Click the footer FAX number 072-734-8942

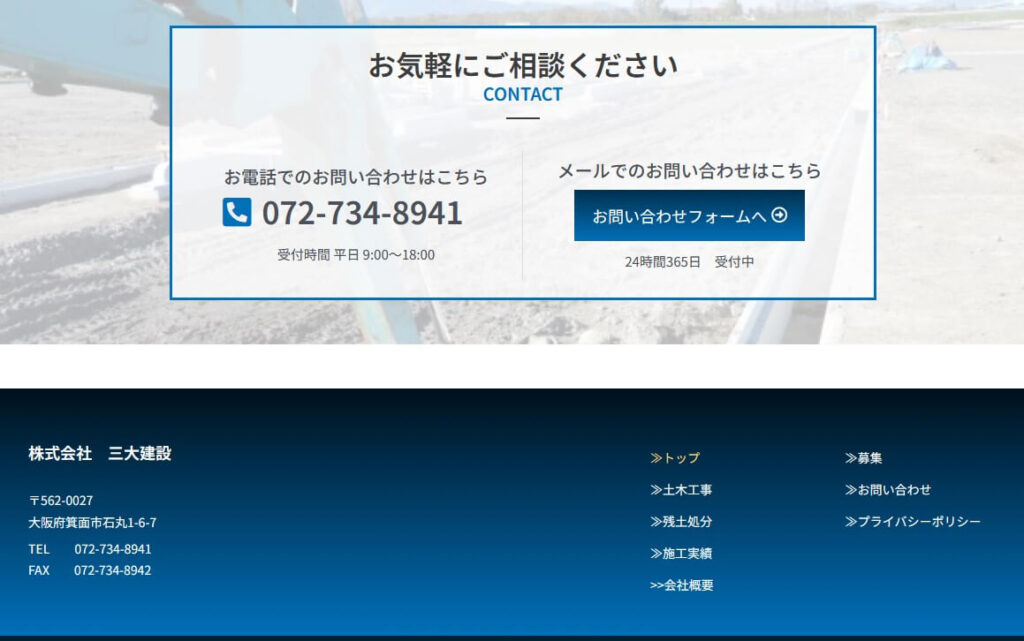coord(112,570)
